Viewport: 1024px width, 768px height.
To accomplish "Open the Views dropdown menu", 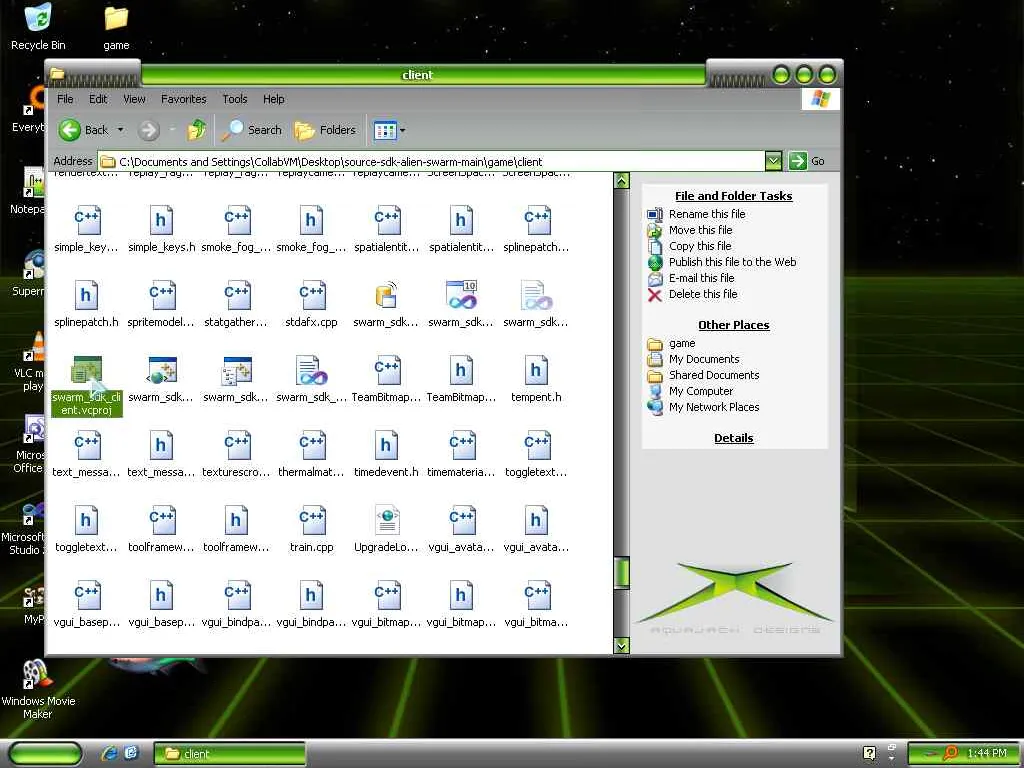I will click(x=402, y=130).
